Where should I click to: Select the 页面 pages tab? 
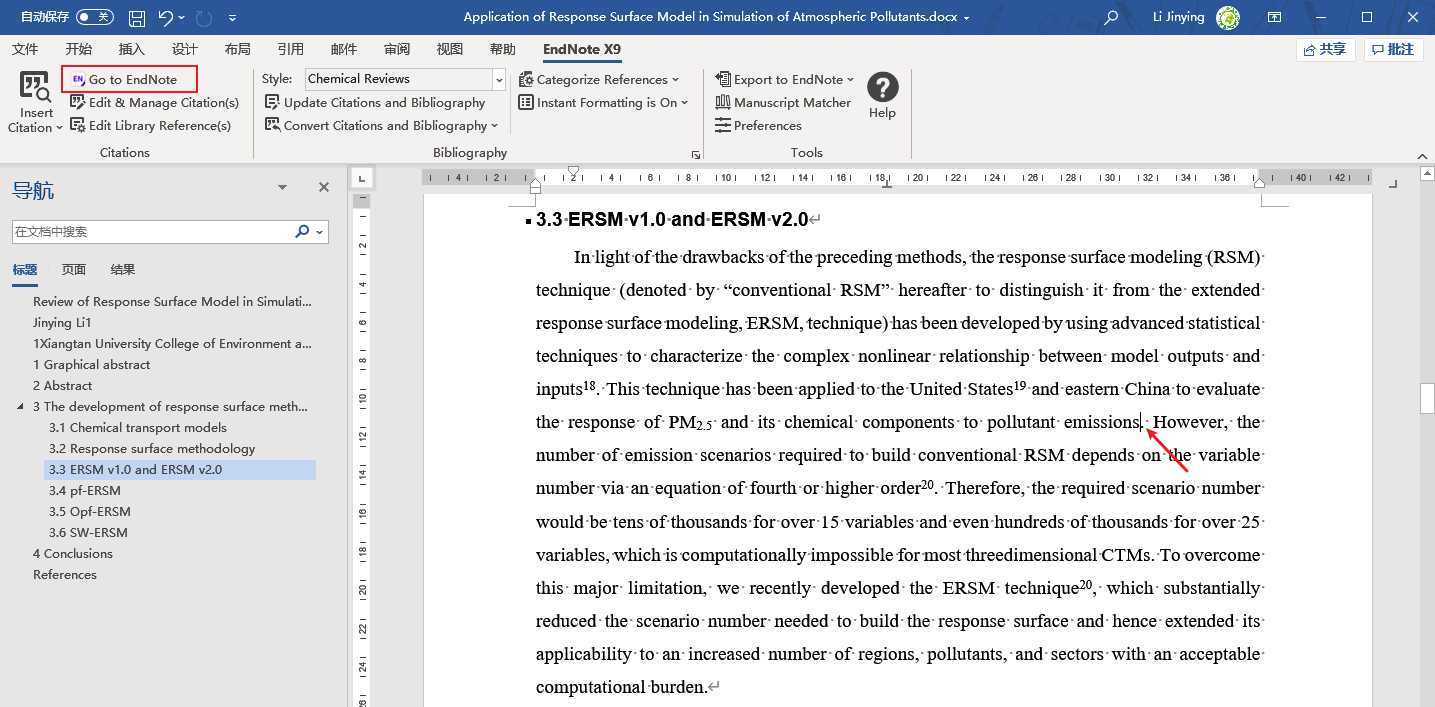[73, 270]
